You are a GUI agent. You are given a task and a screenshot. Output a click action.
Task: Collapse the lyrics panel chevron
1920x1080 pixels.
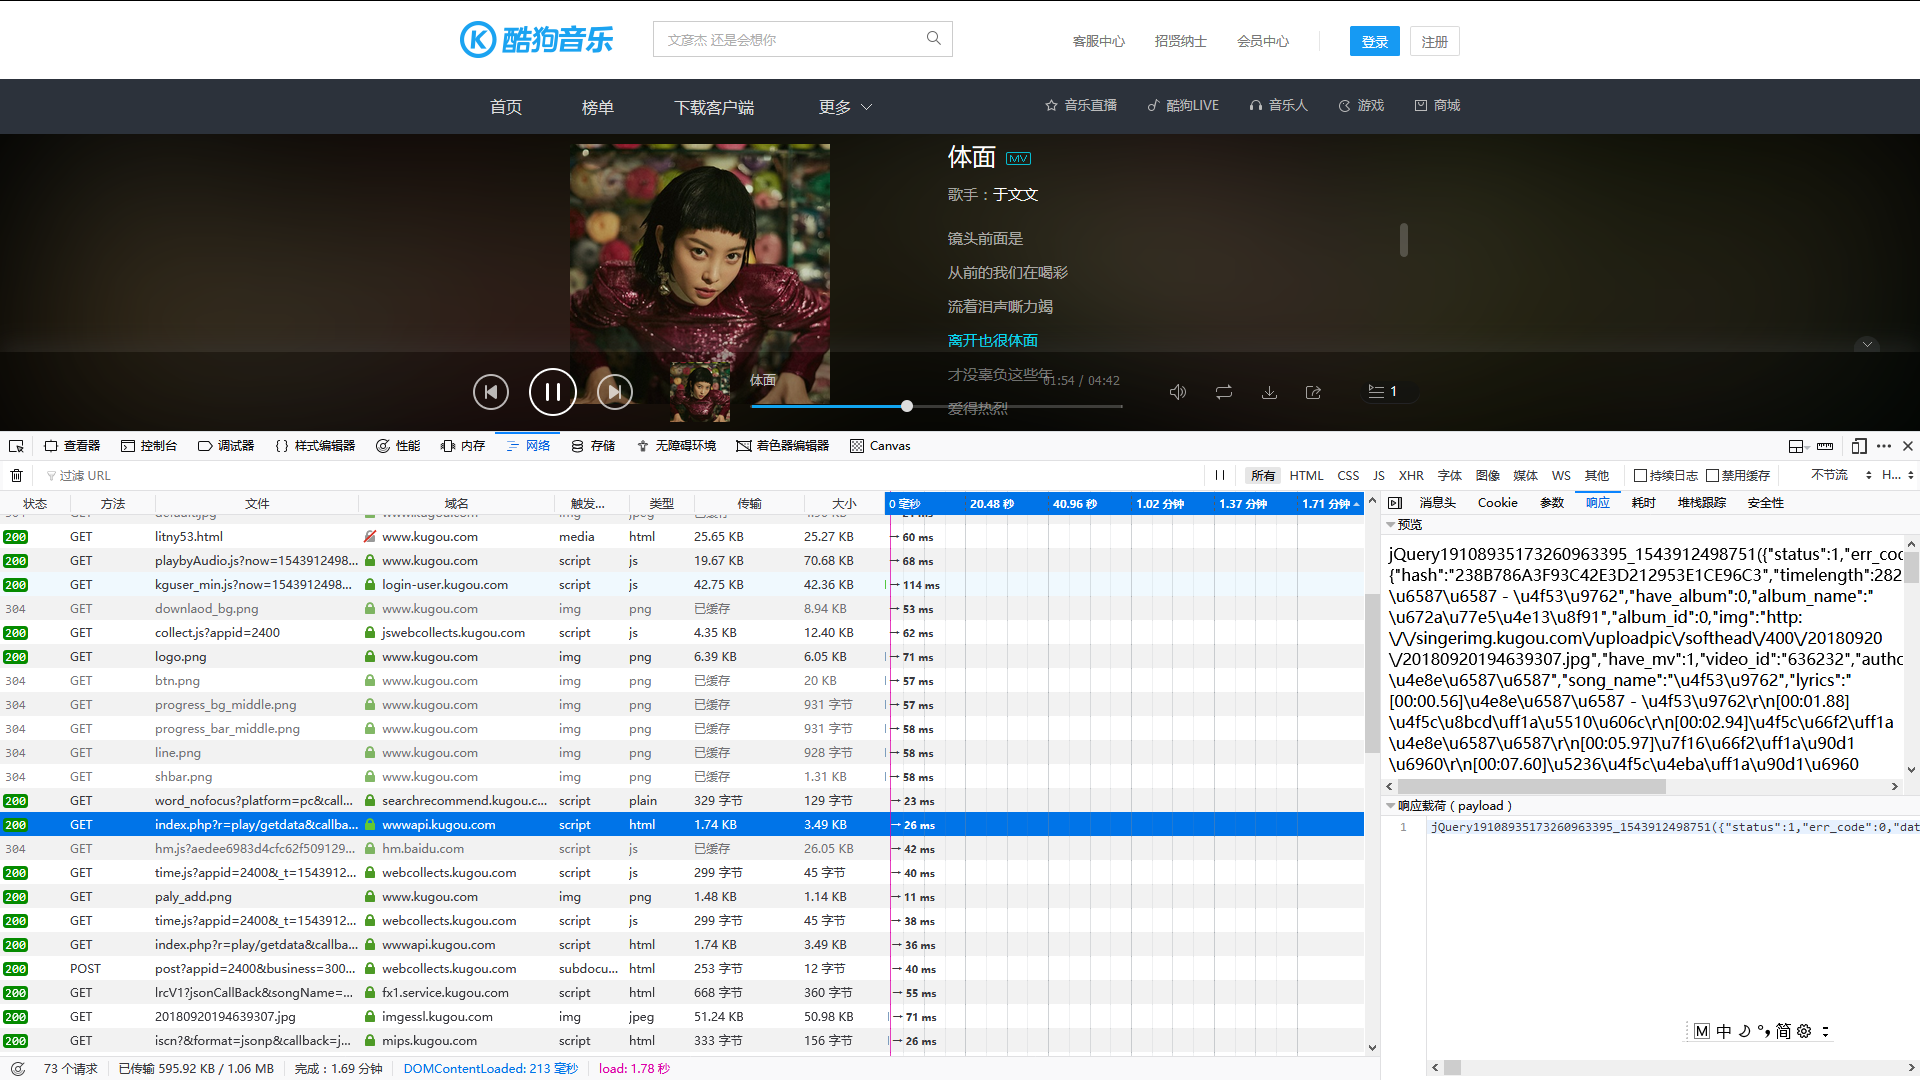1867,345
